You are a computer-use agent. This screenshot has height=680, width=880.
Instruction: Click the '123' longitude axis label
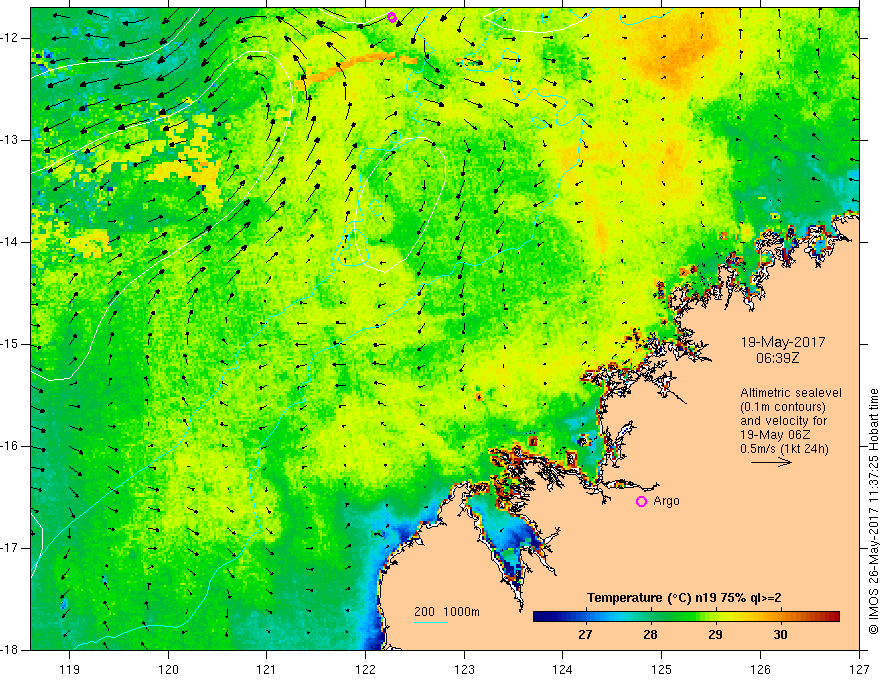[464, 669]
